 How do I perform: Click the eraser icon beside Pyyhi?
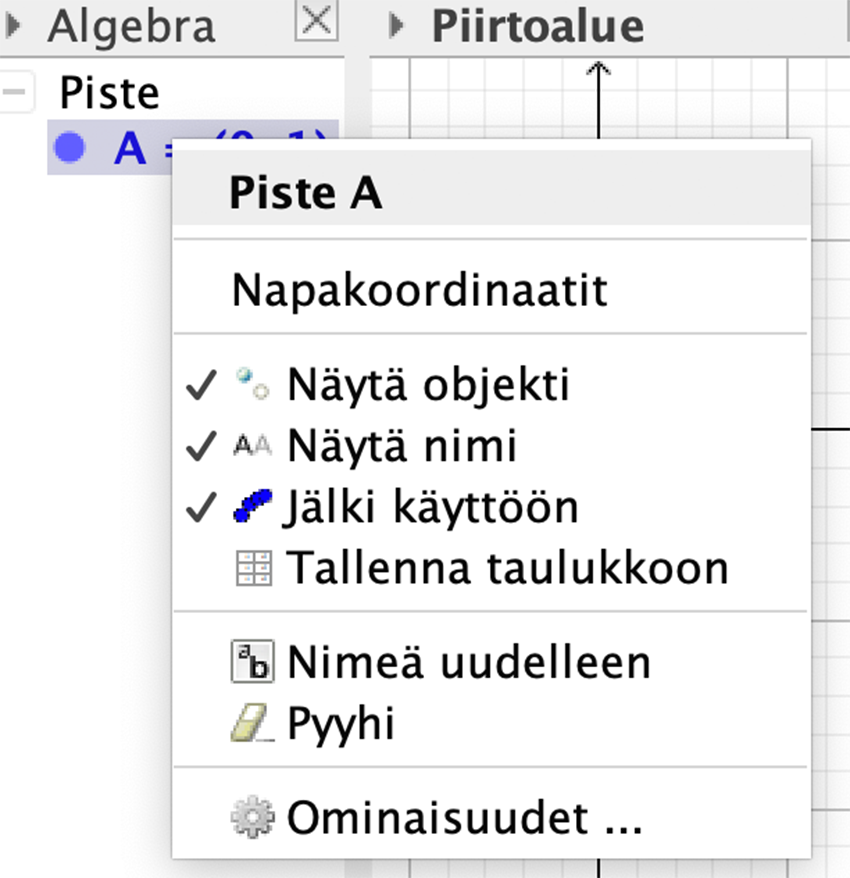(x=251, y=723)
